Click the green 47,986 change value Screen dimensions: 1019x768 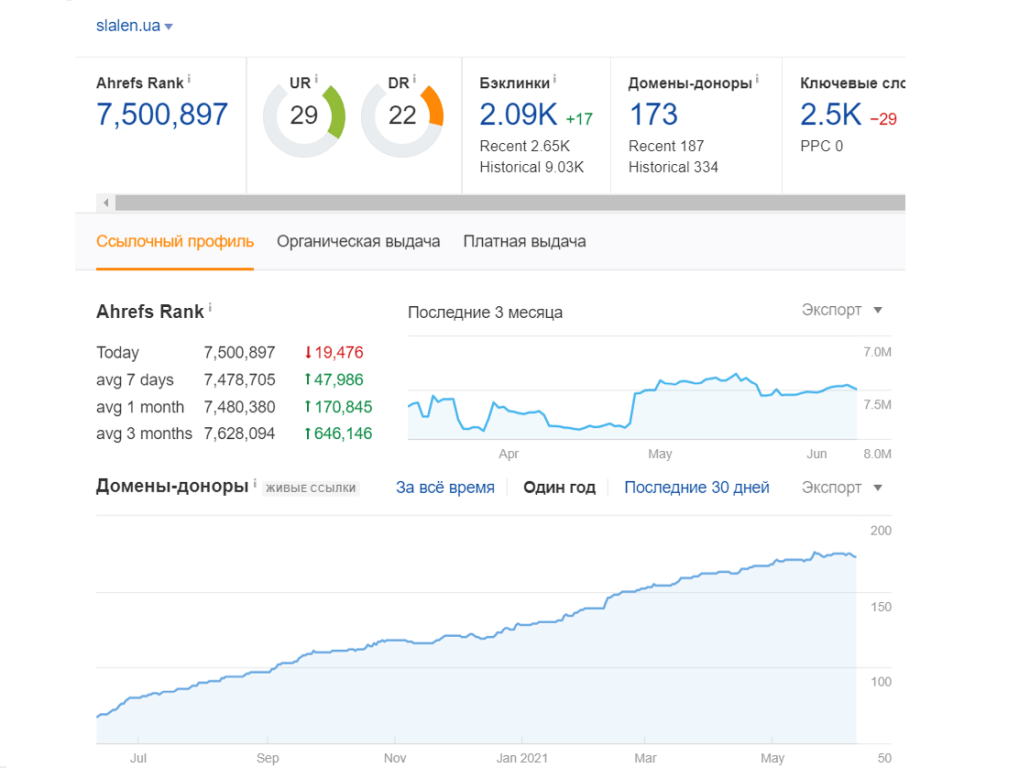(x=334, y=380)
